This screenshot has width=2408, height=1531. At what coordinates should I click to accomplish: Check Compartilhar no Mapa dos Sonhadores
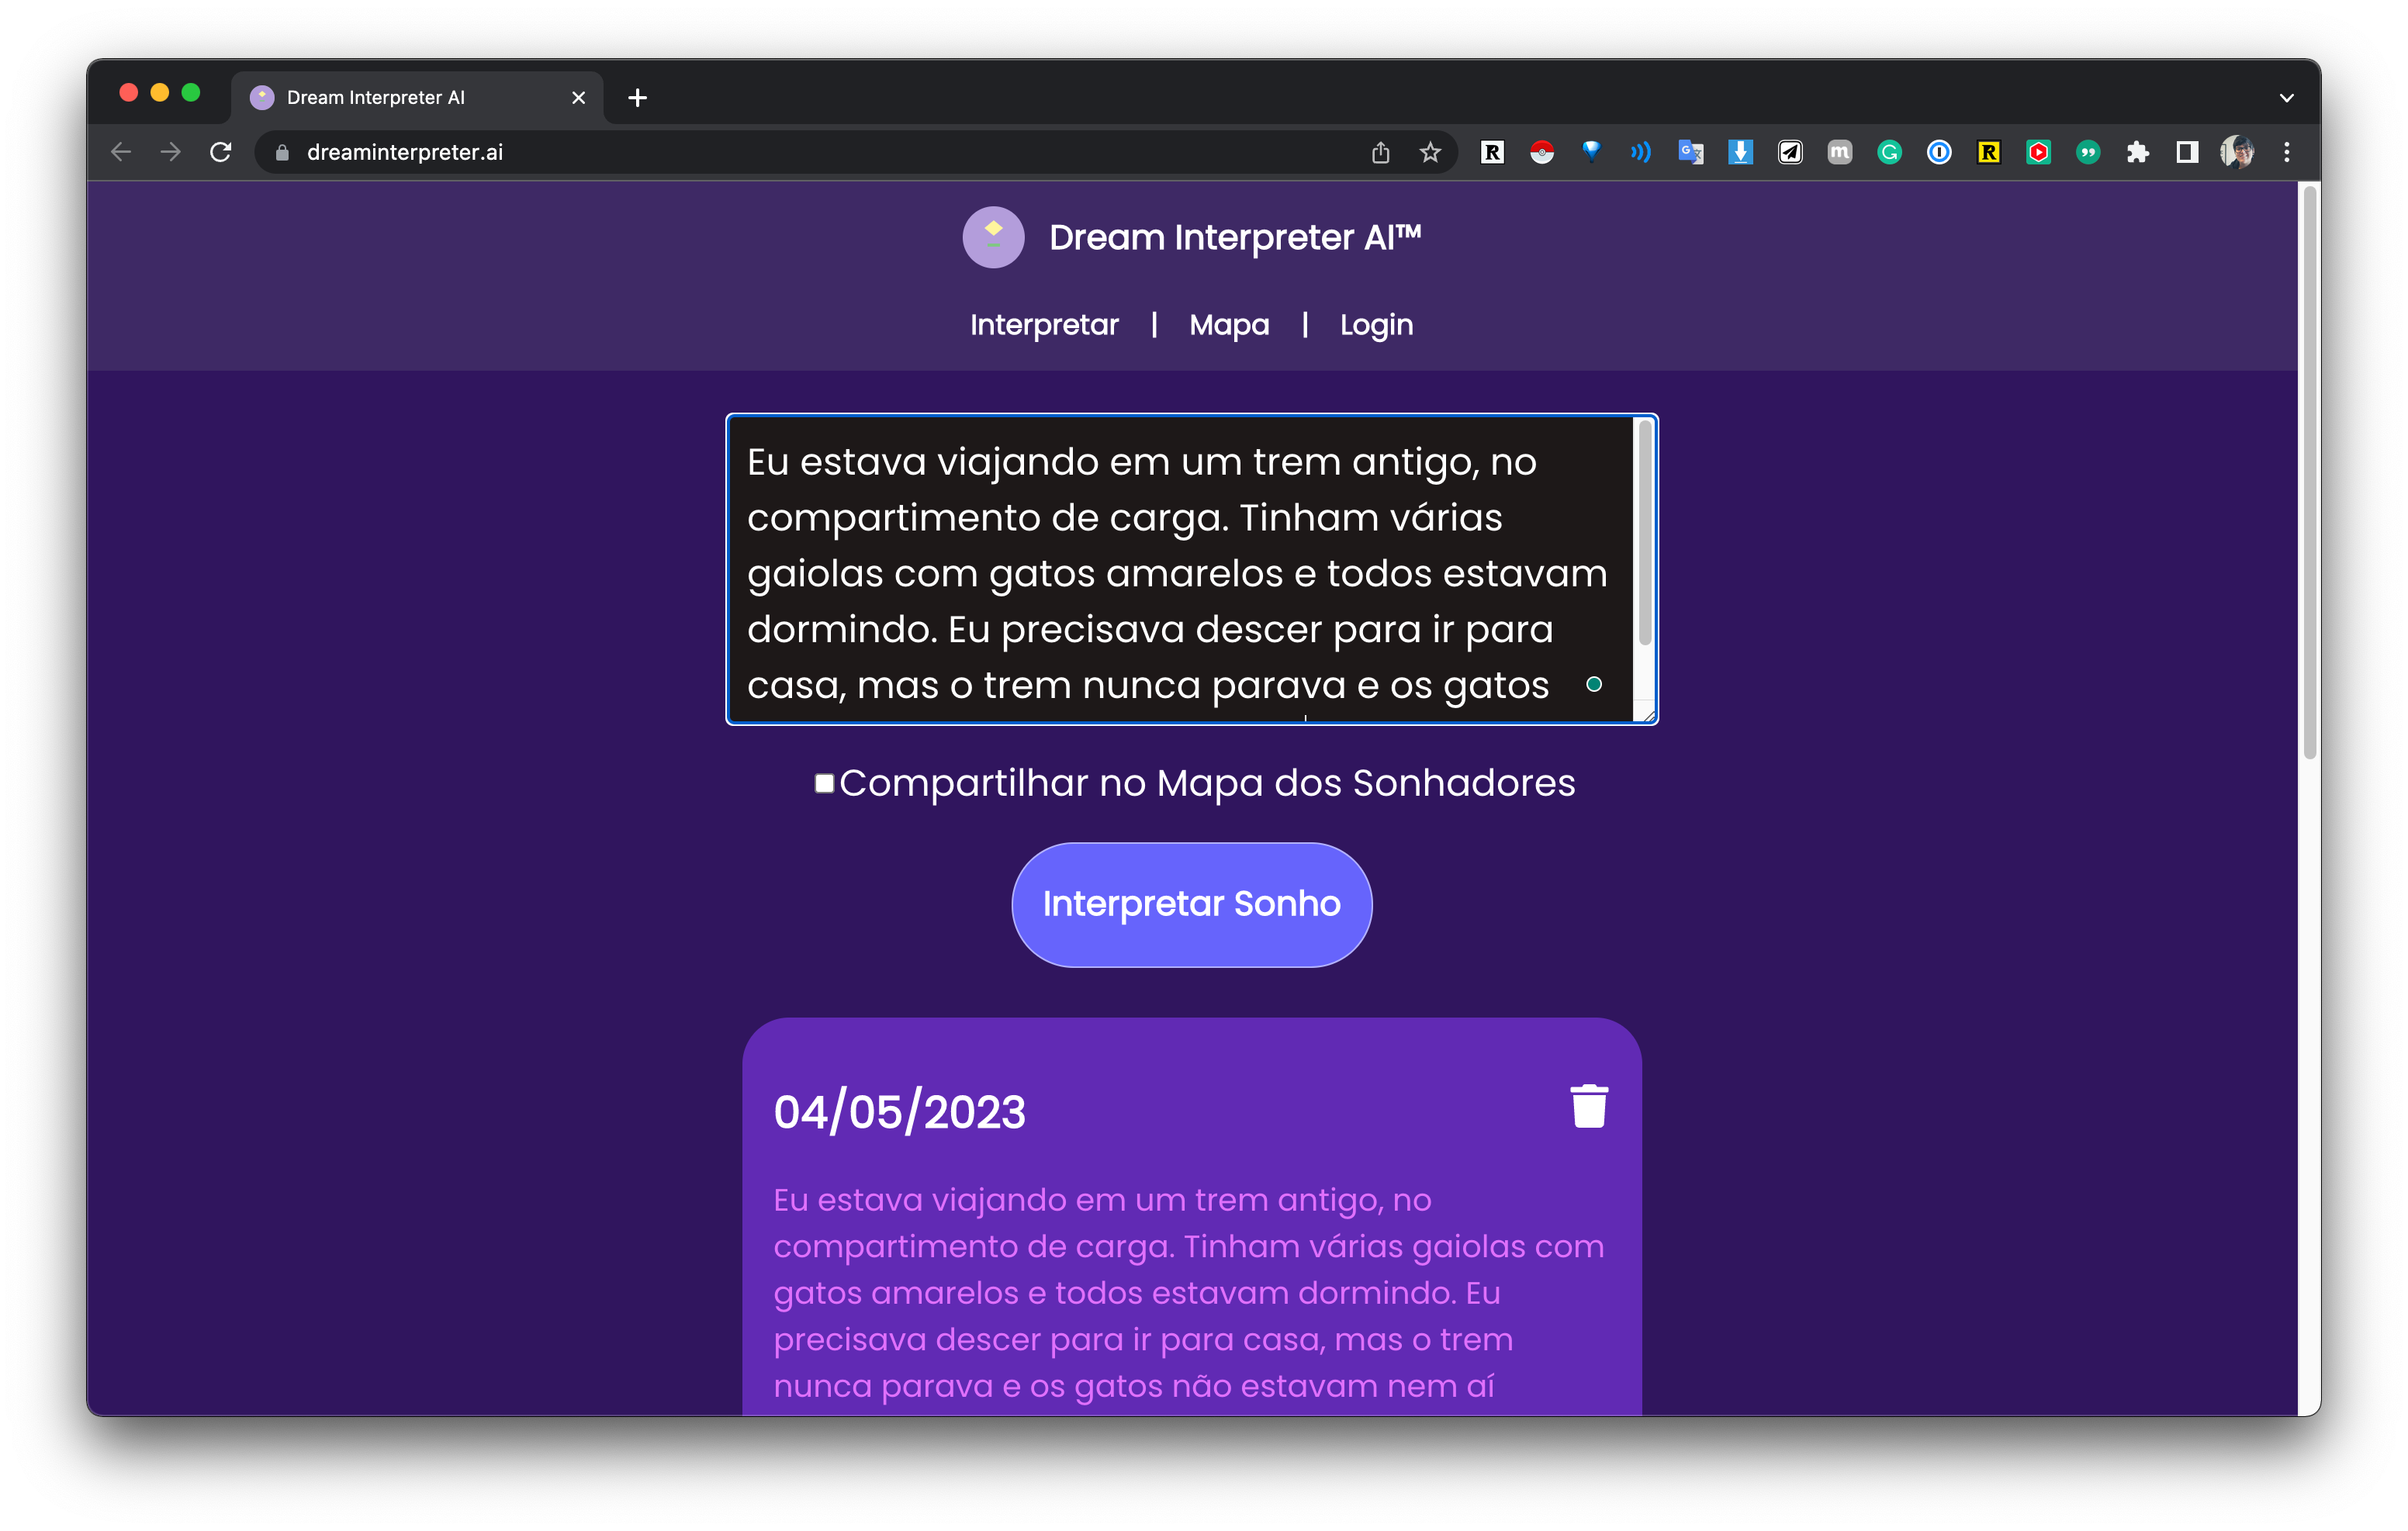tap(824, 783)
